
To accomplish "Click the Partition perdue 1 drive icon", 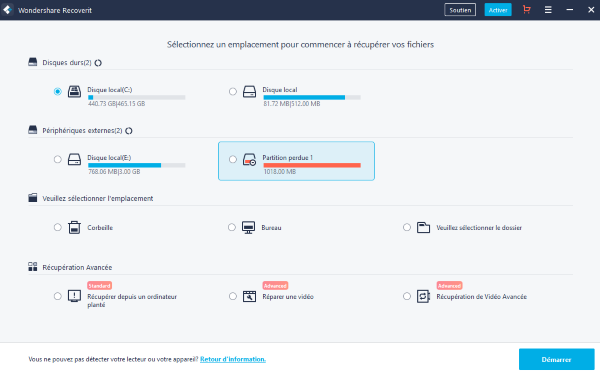I will 249,160.
